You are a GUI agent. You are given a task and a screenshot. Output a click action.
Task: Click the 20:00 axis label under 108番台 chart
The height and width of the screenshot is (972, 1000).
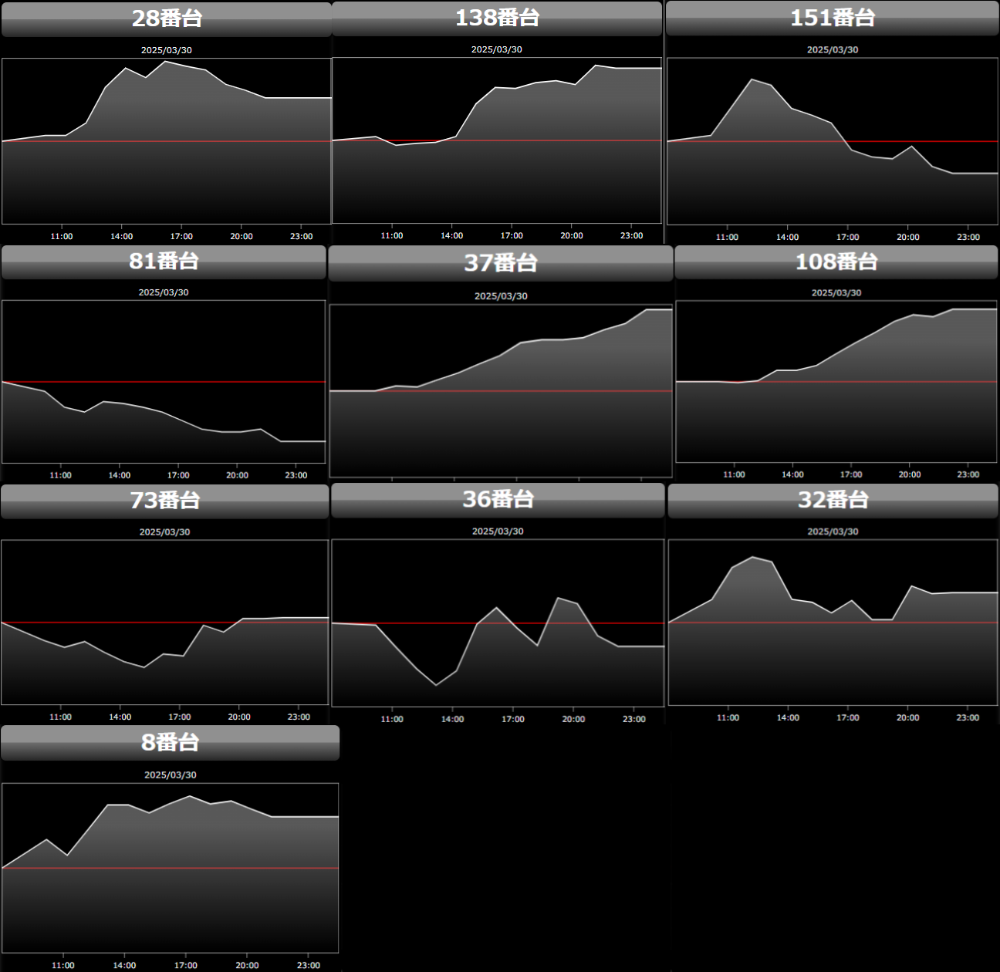909,475
